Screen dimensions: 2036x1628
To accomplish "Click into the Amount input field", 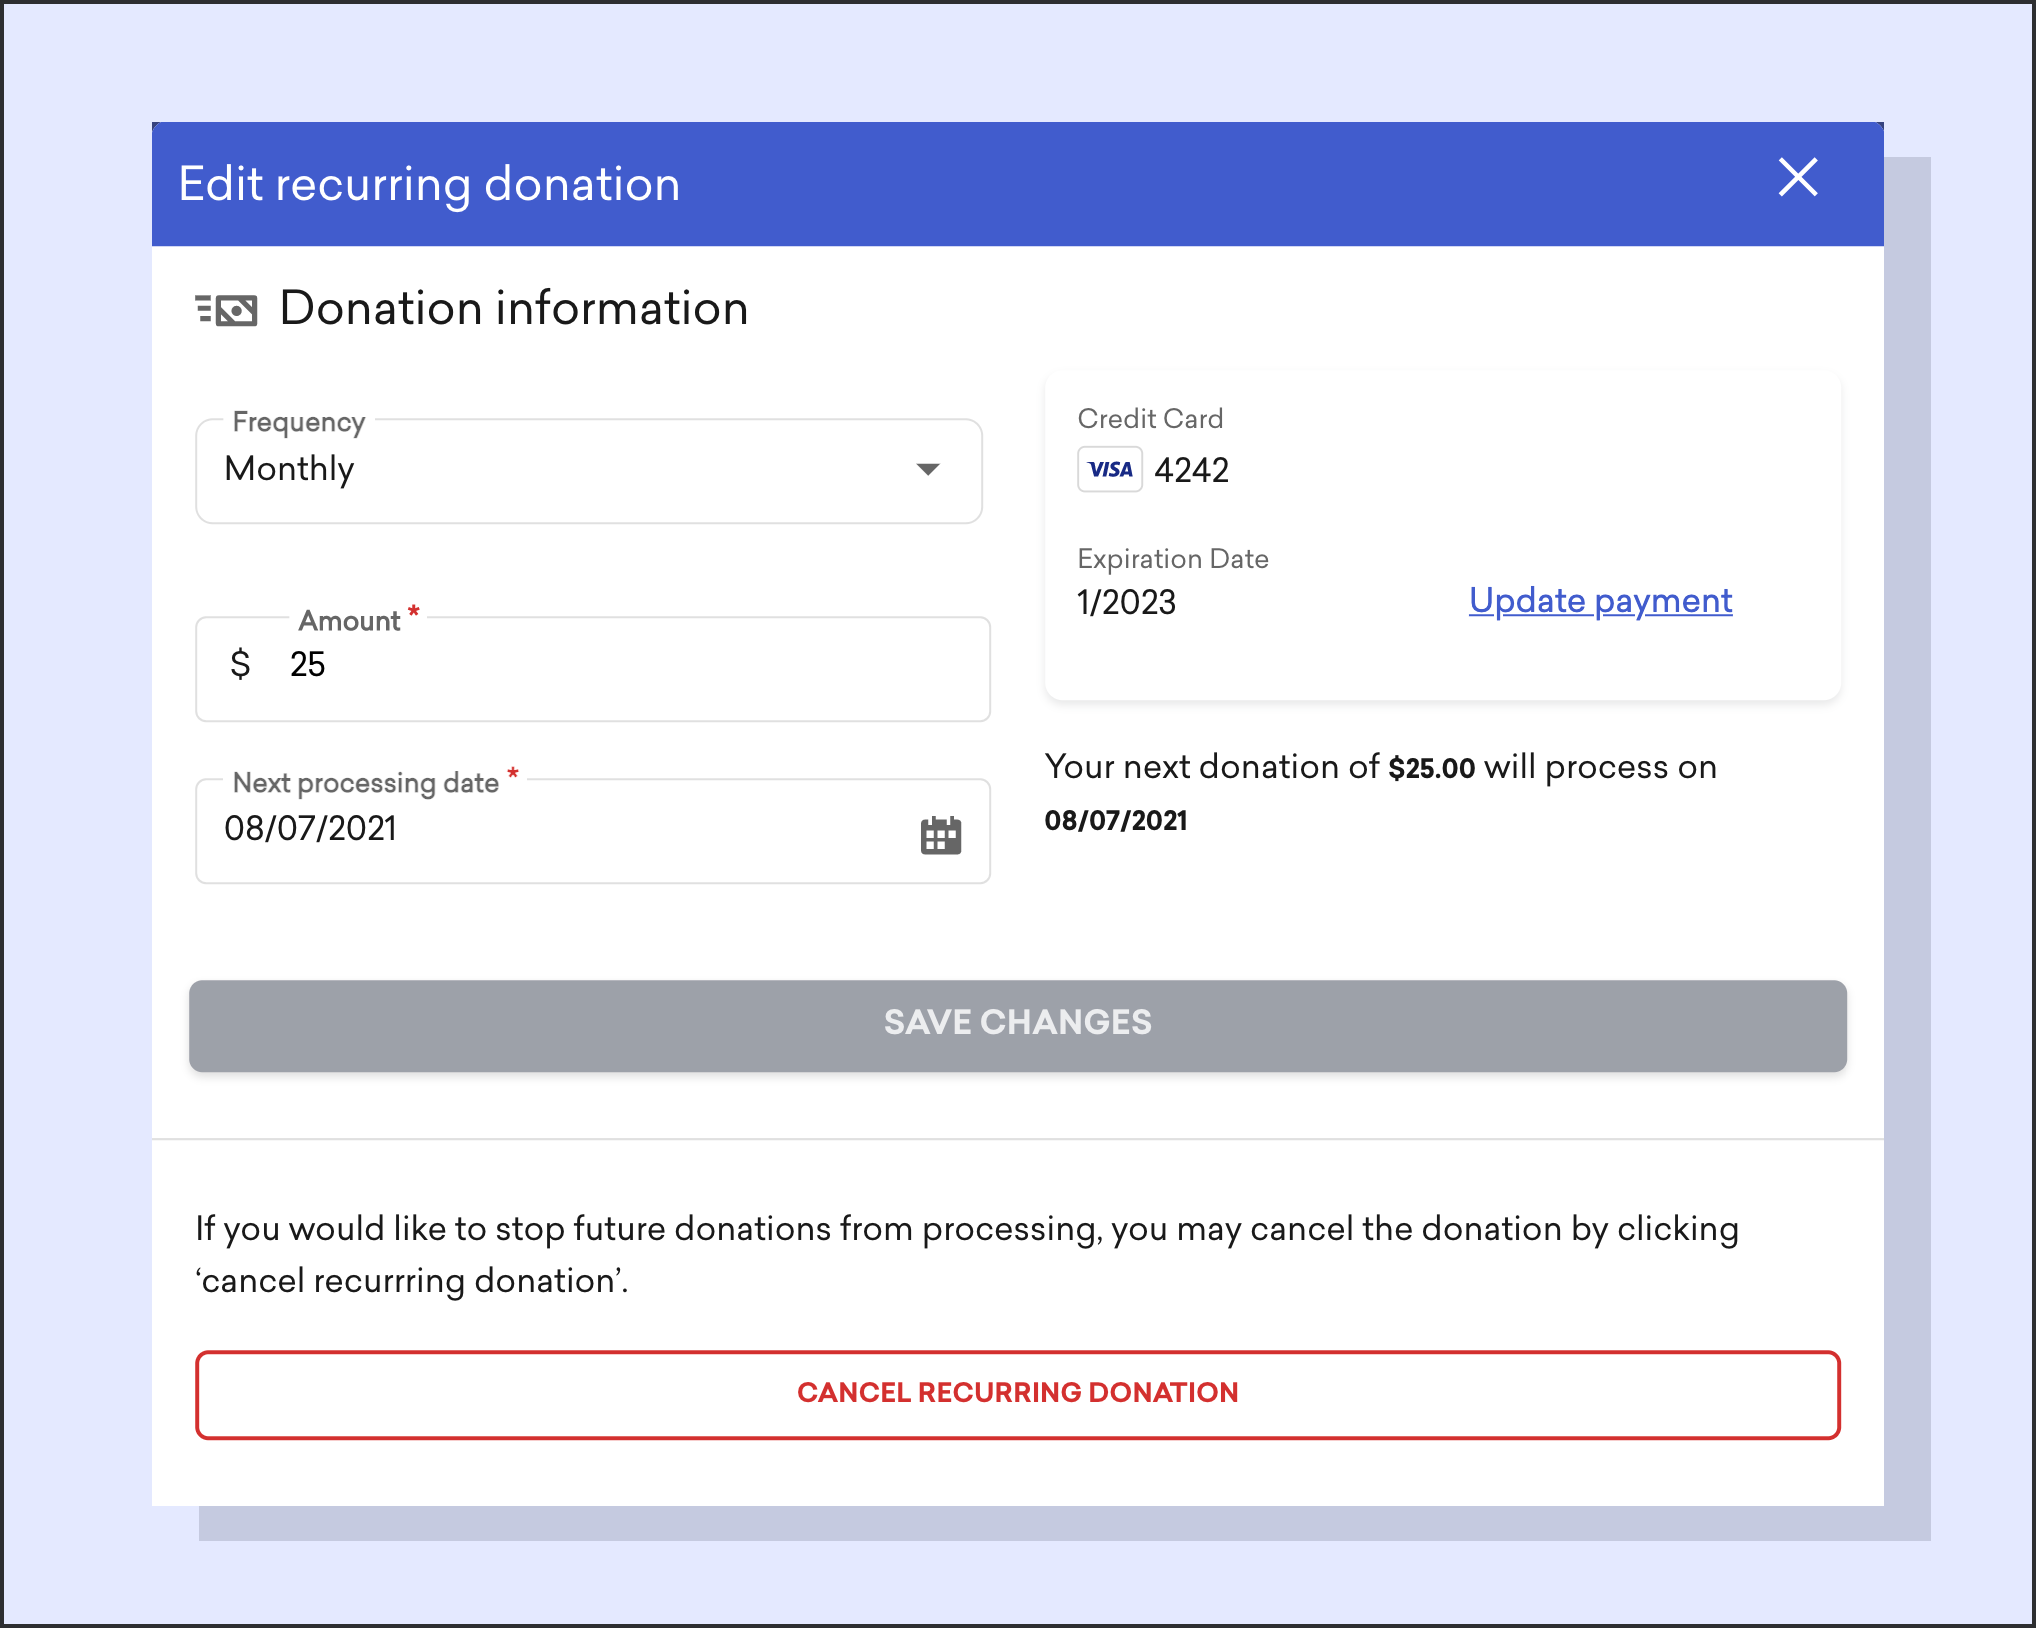I will click(x=593, y=668).
